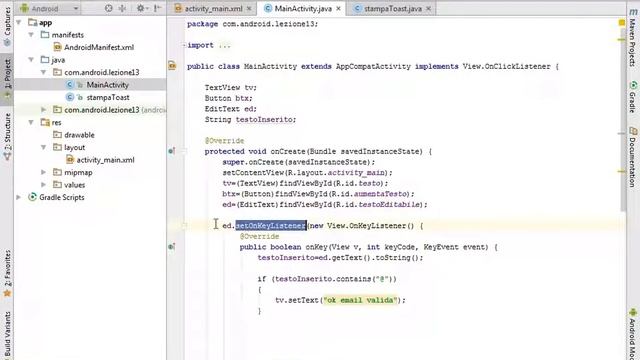
Task: Click the related XML file gutter icon beside class declaration
Action: point(172,65)
